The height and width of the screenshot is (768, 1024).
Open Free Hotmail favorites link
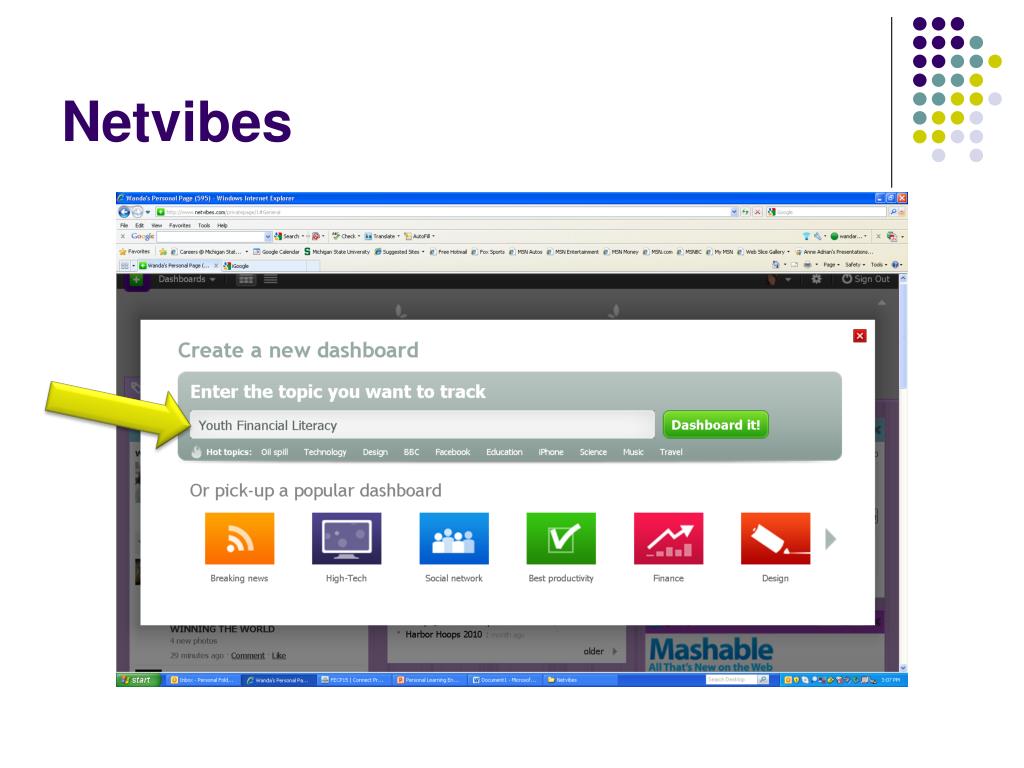coord(448,251)
